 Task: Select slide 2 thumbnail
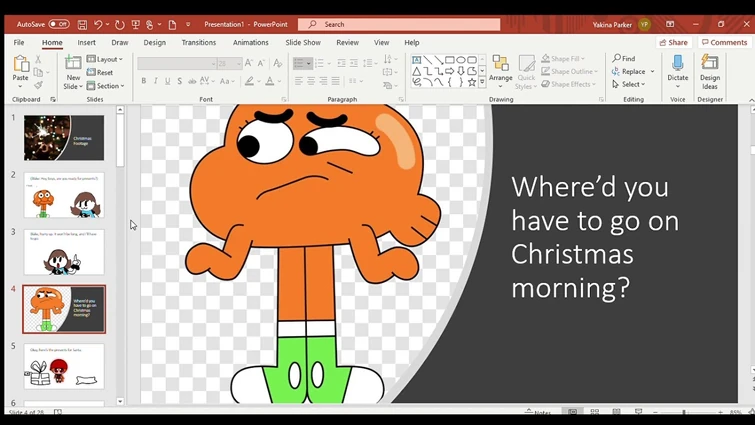pos(64,194)
